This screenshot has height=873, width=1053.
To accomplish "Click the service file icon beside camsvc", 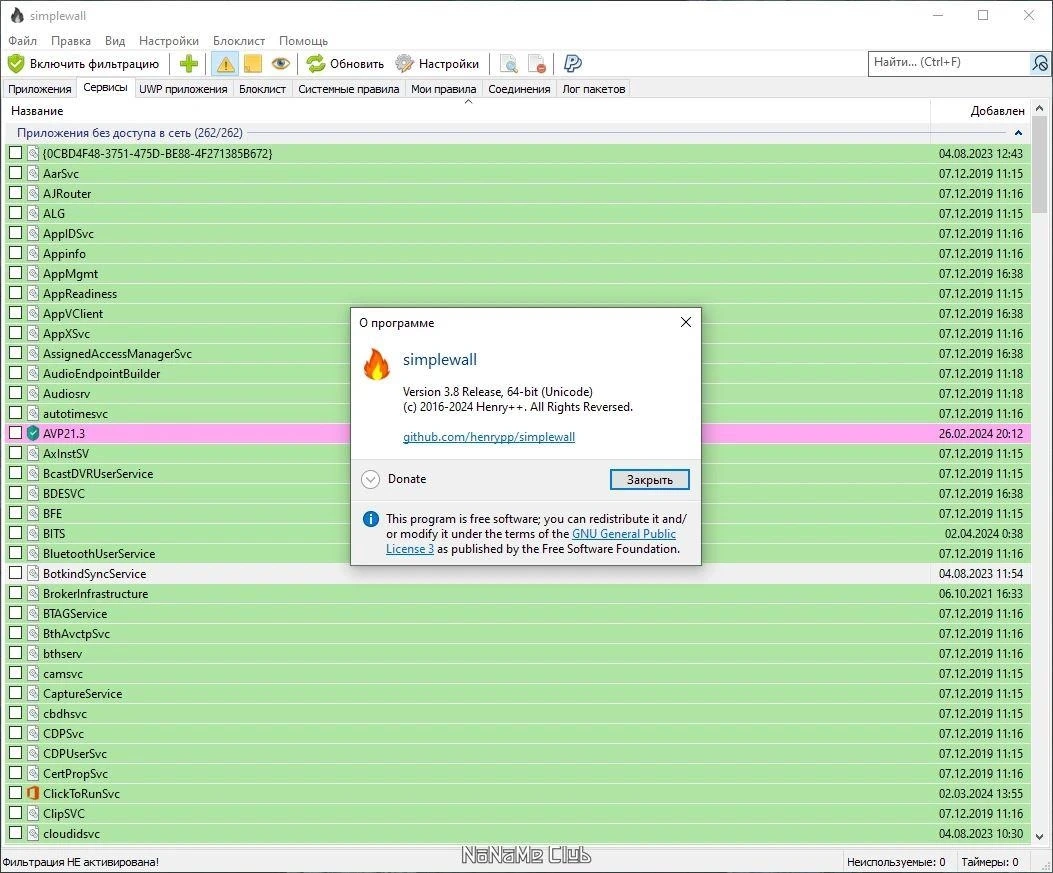I will pyautogui.click(x=33, y=673).
